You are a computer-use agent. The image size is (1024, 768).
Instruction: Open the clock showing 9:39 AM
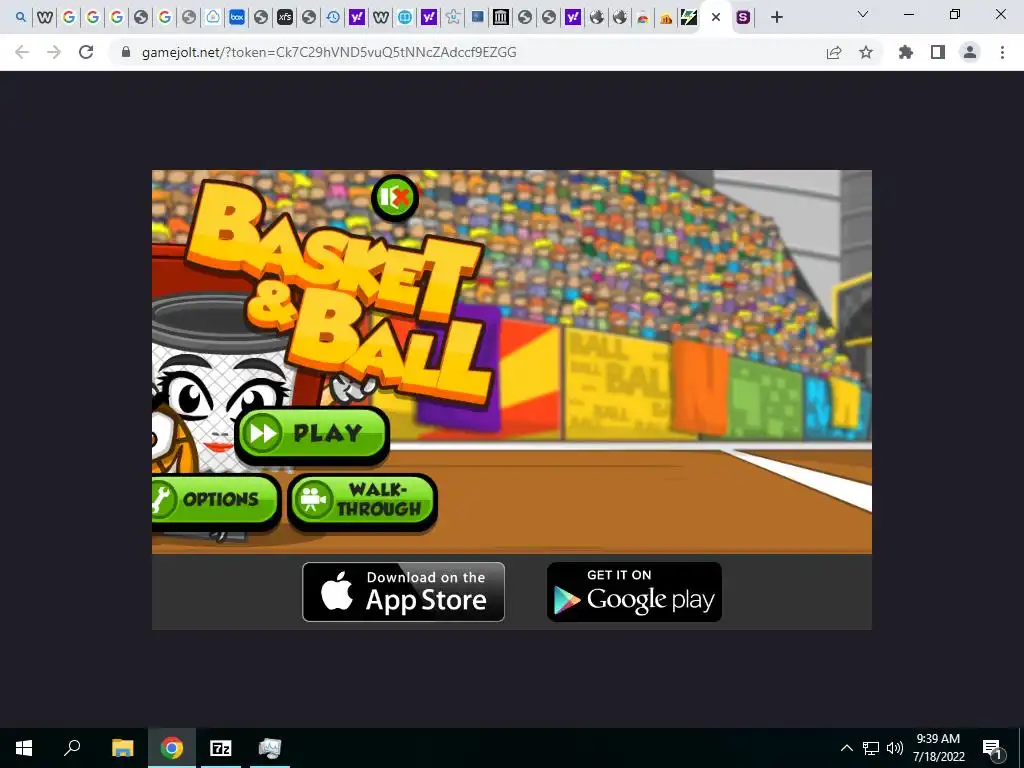[938, 748]
